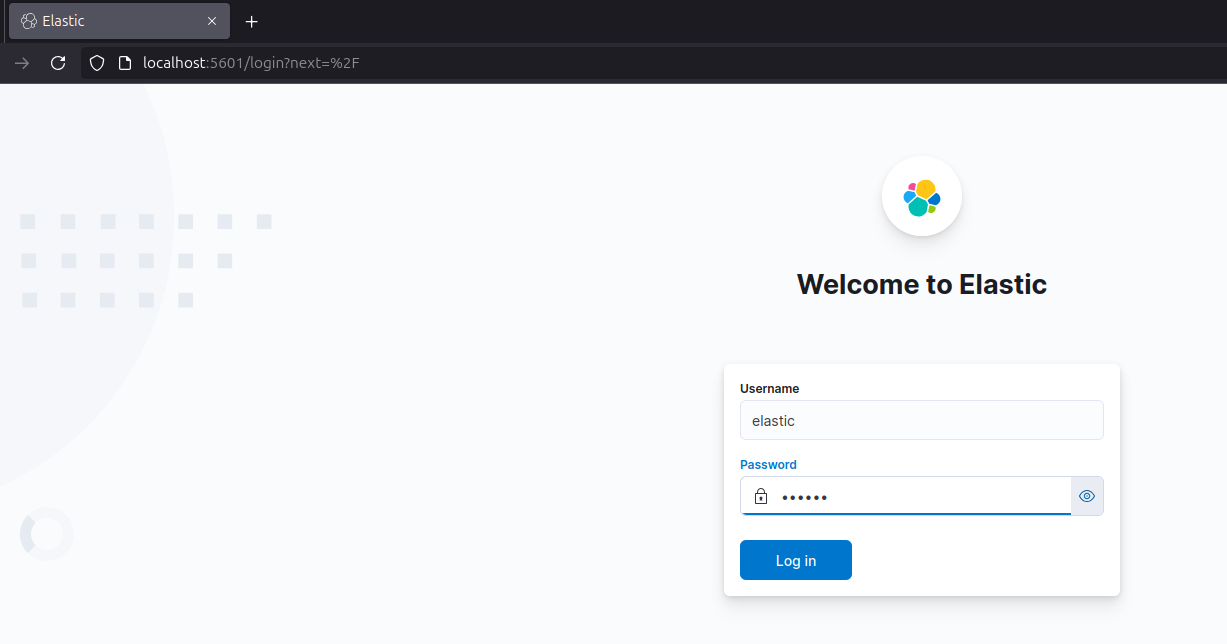Click the Welcome to Elastic heading
1227x644 pixels.
(921, 284)
